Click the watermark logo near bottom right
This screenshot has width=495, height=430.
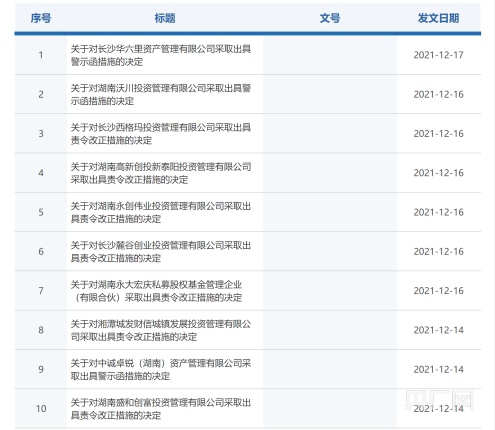point(439,400)
